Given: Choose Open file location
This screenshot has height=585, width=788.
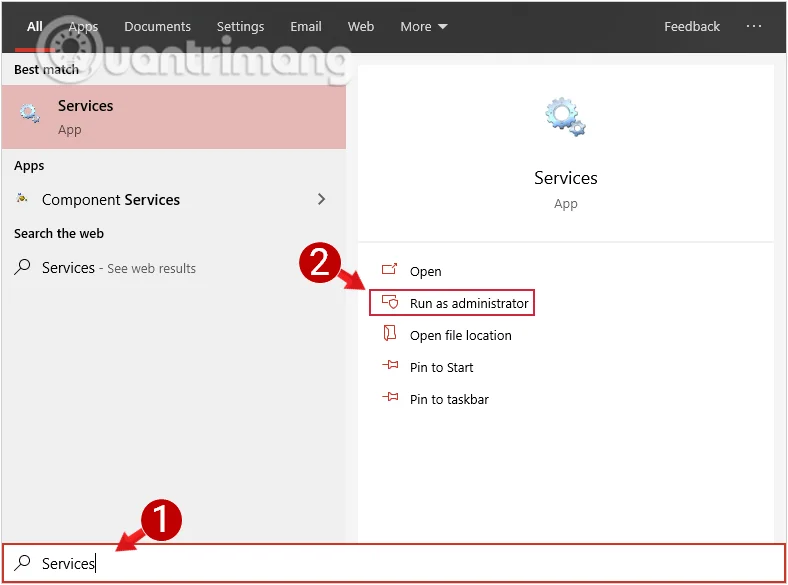Looking at the screenshot, I should (460, 335).
